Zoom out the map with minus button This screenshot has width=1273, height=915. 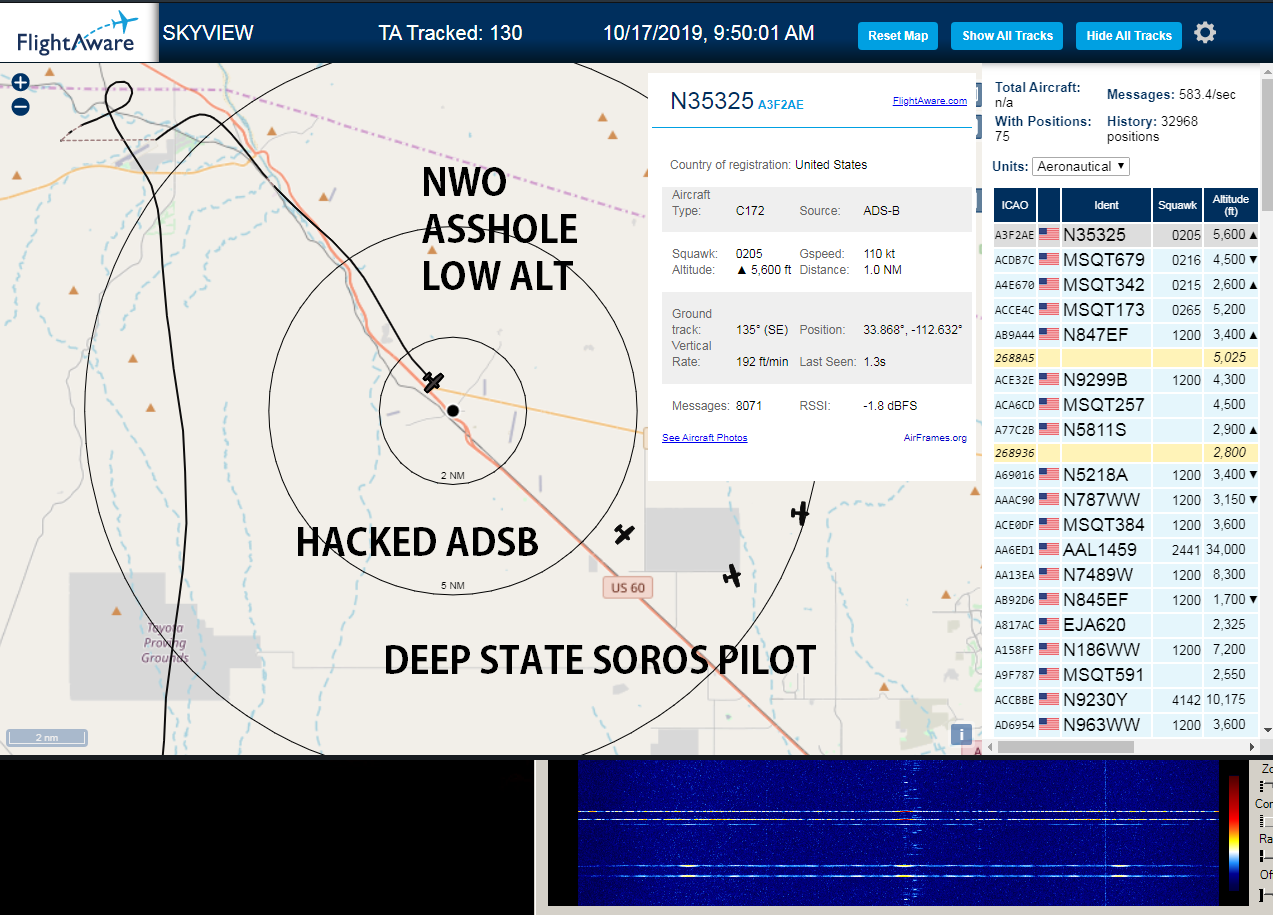pos(20,107)
